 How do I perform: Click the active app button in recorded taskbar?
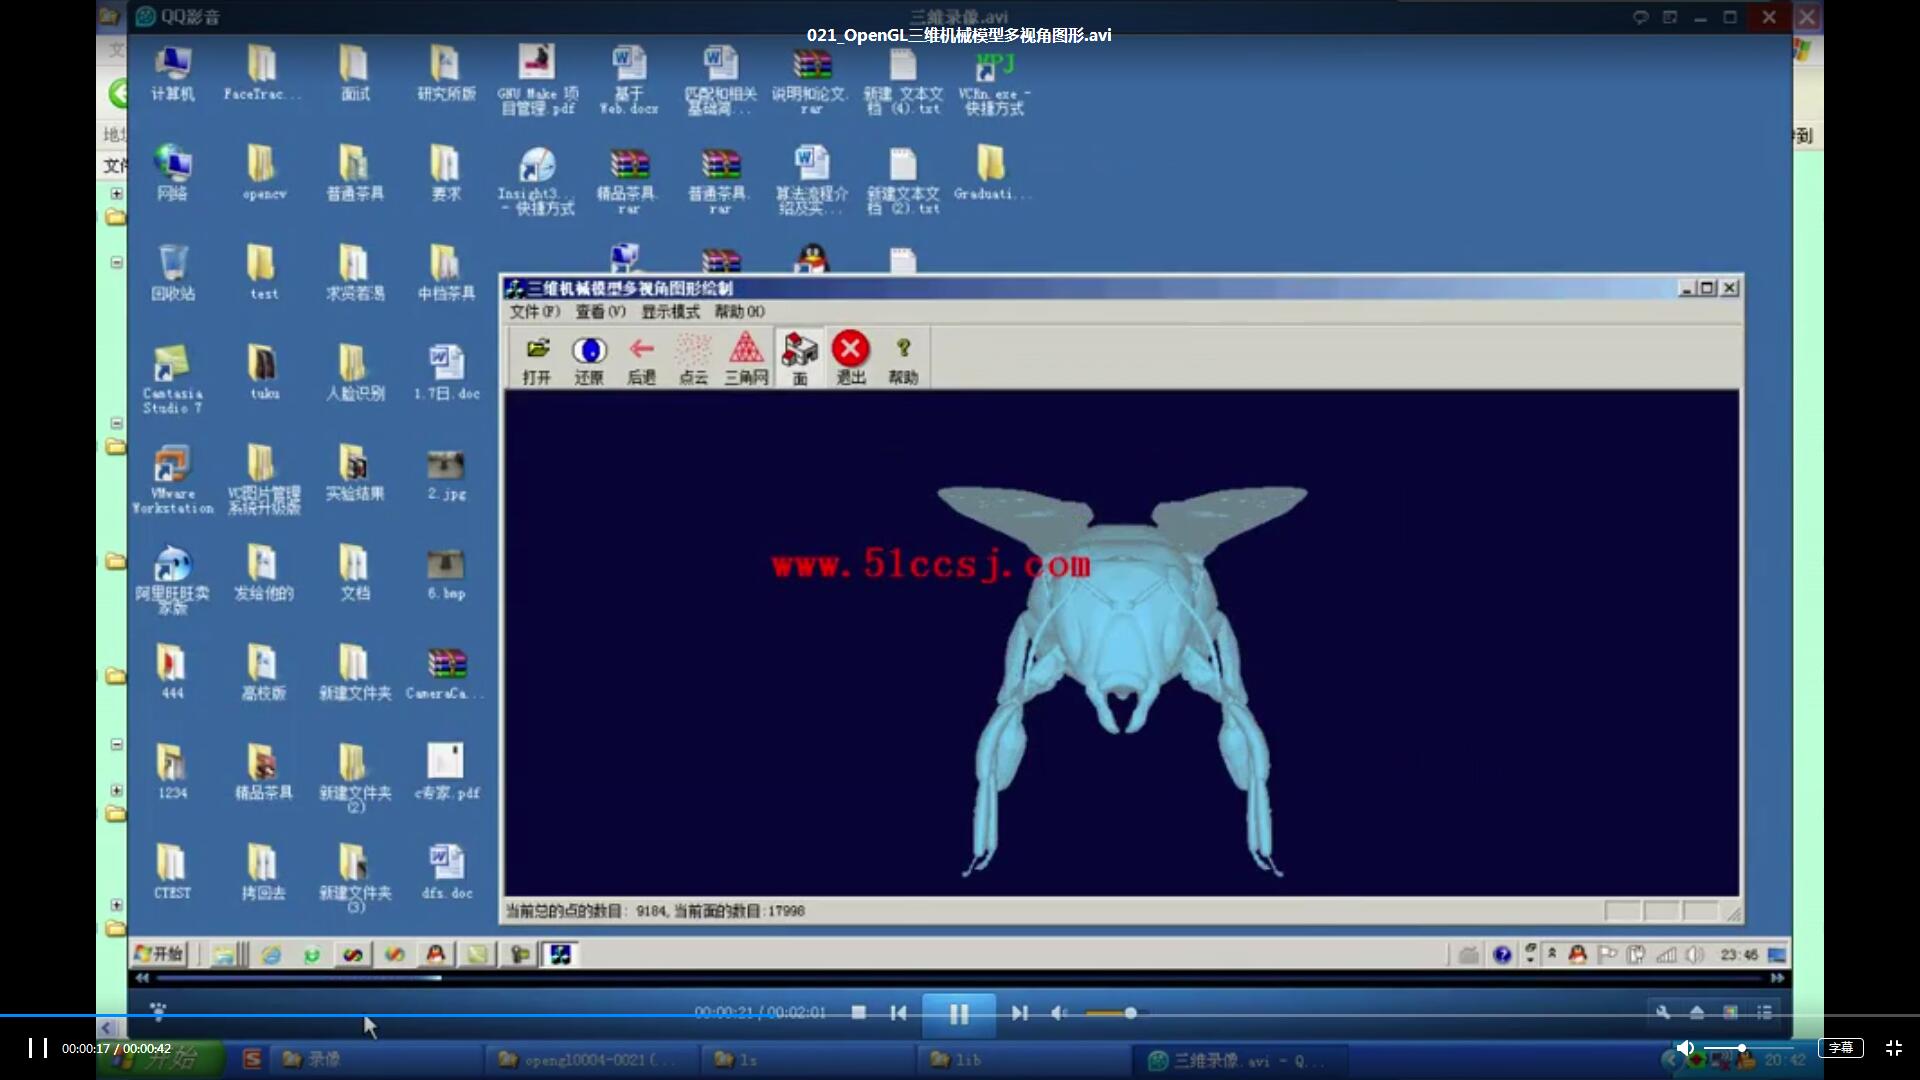coord(560,955)
